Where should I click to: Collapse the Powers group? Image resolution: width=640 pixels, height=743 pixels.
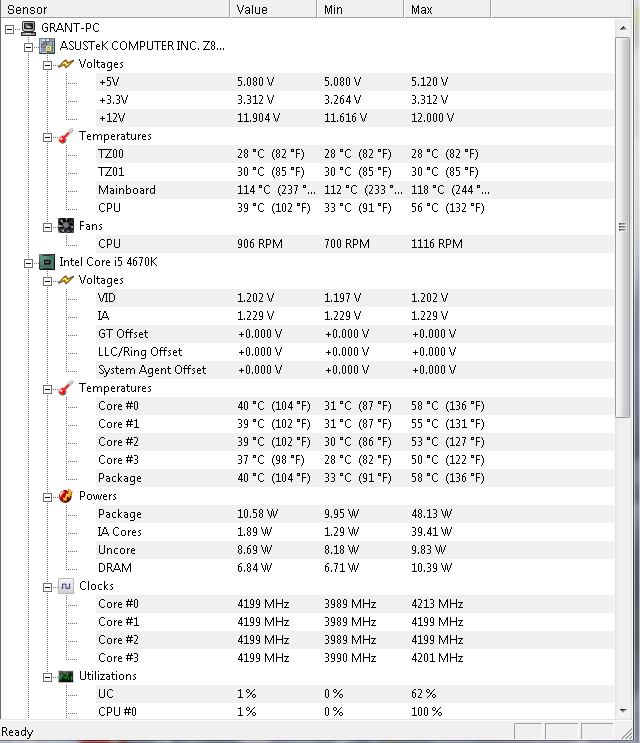(x=47, y=498)
